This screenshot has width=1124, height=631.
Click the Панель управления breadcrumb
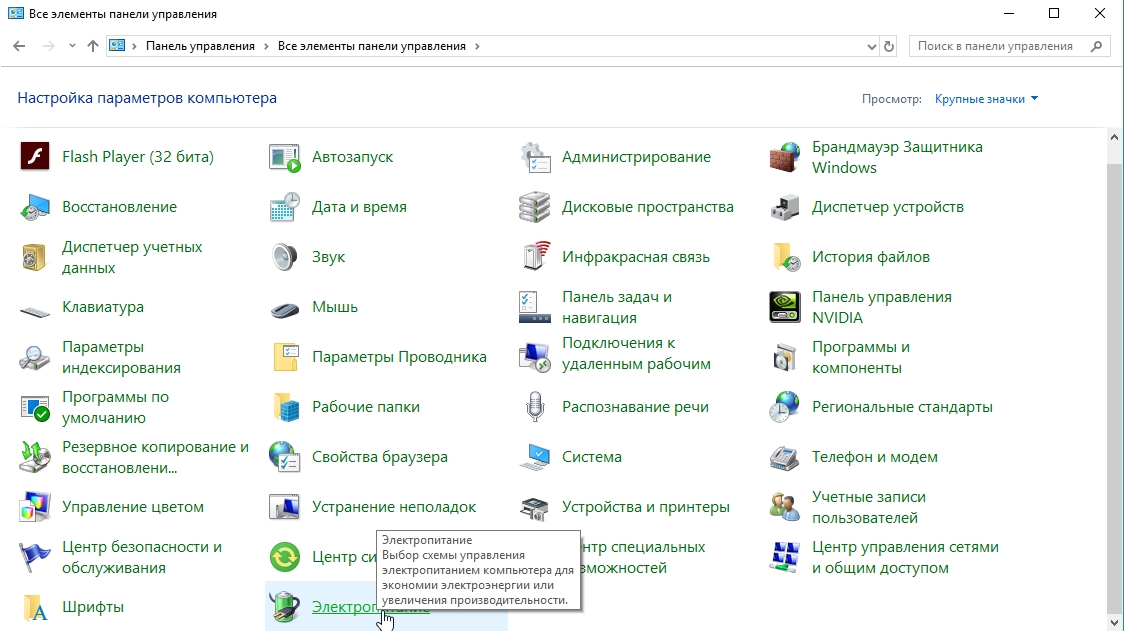(200, 46)
